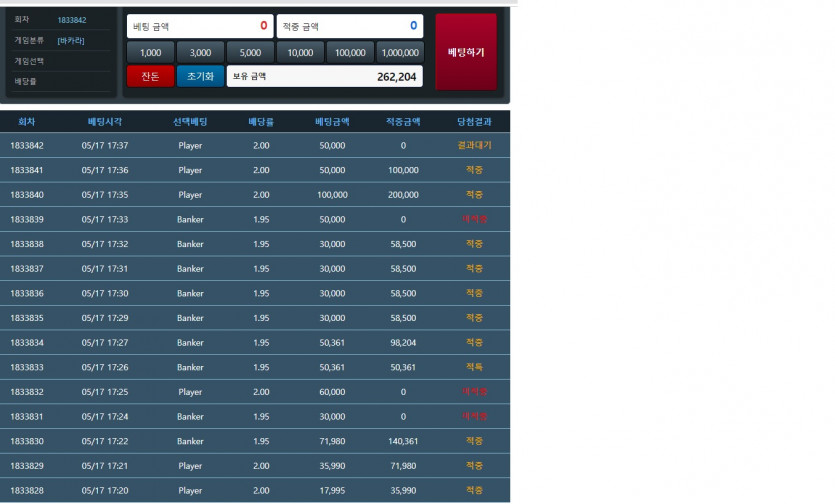This screenshot has height=504, width=835.
Task: Select round 1833830 in the history table
Action: (x=255, y=441)
